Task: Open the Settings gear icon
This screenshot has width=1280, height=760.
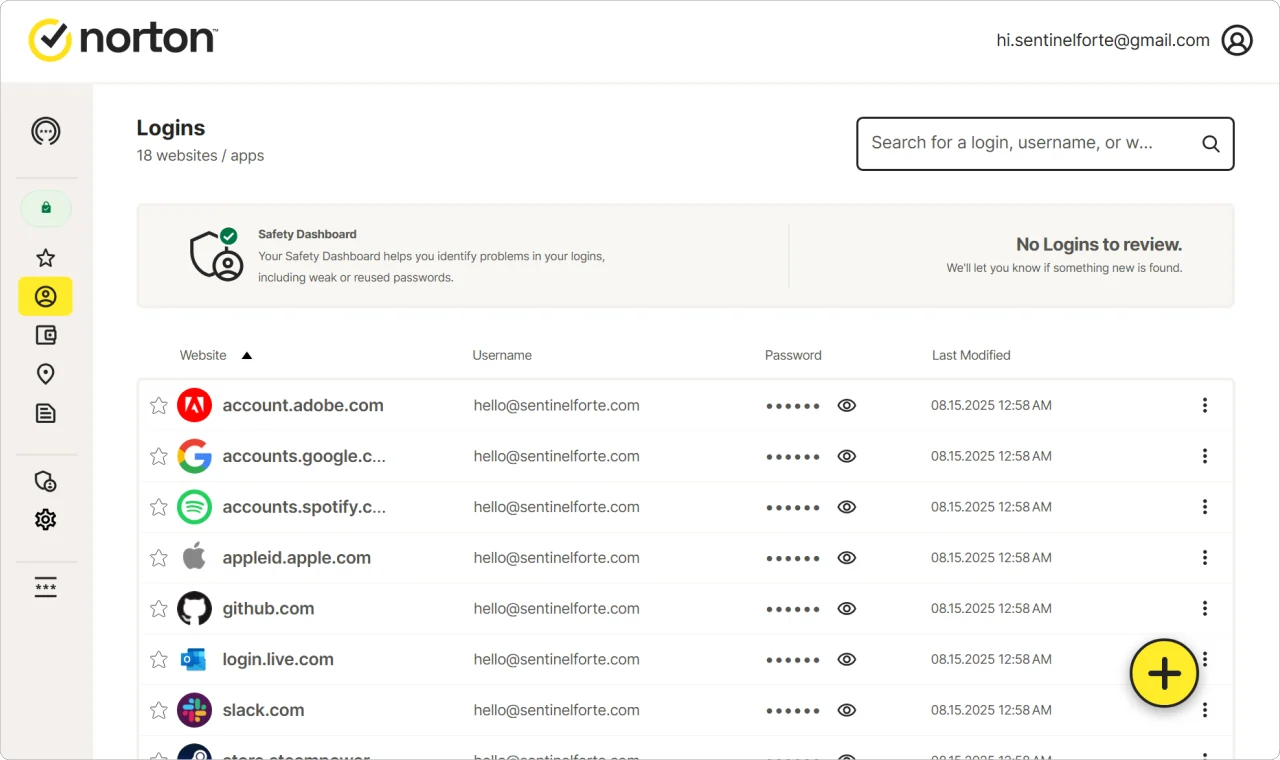Action: click(46, 520)
